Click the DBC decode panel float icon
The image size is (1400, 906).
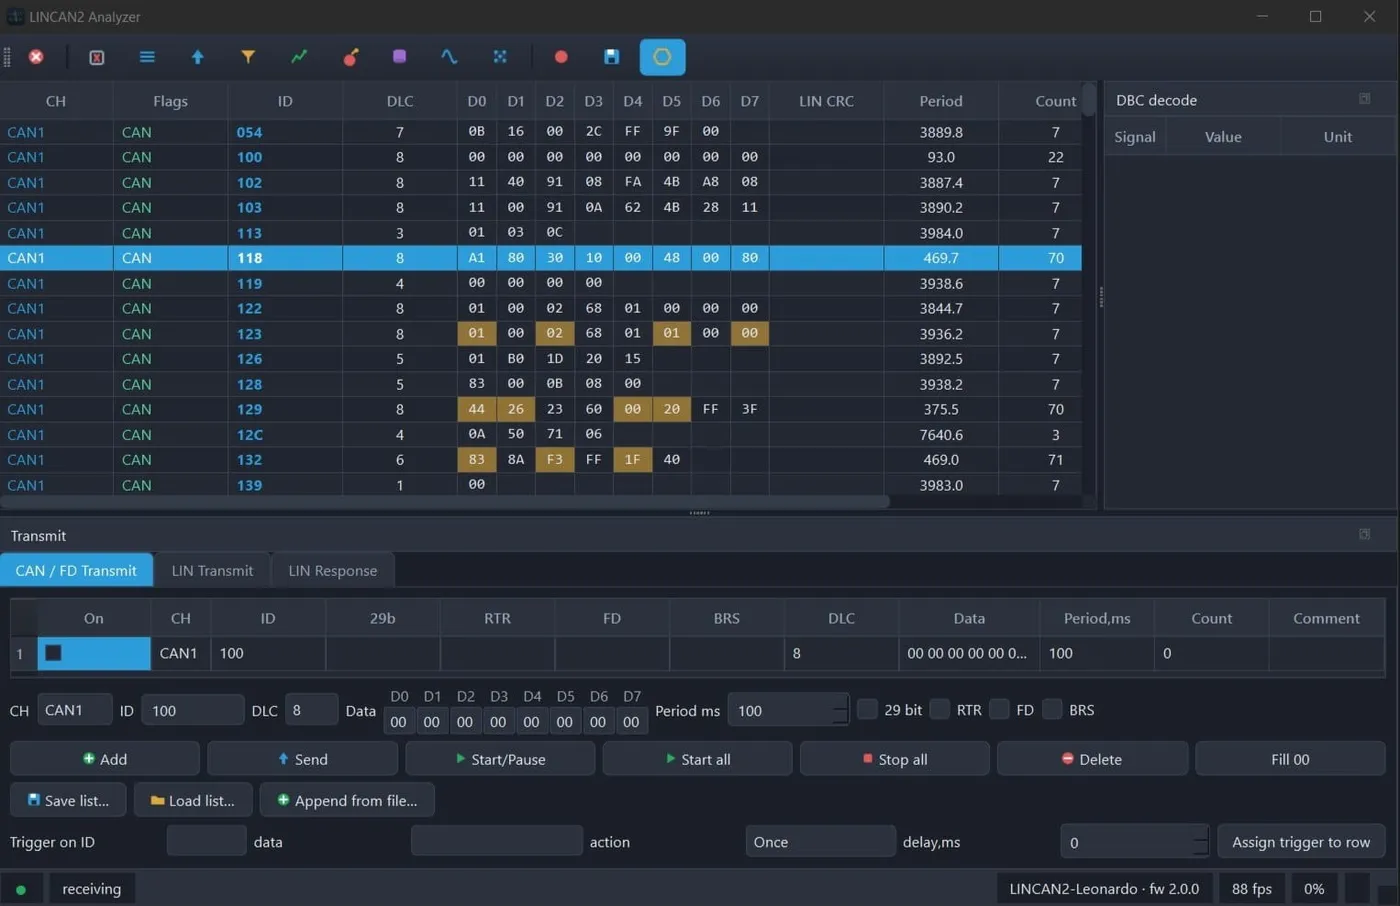click(1364, 99)
